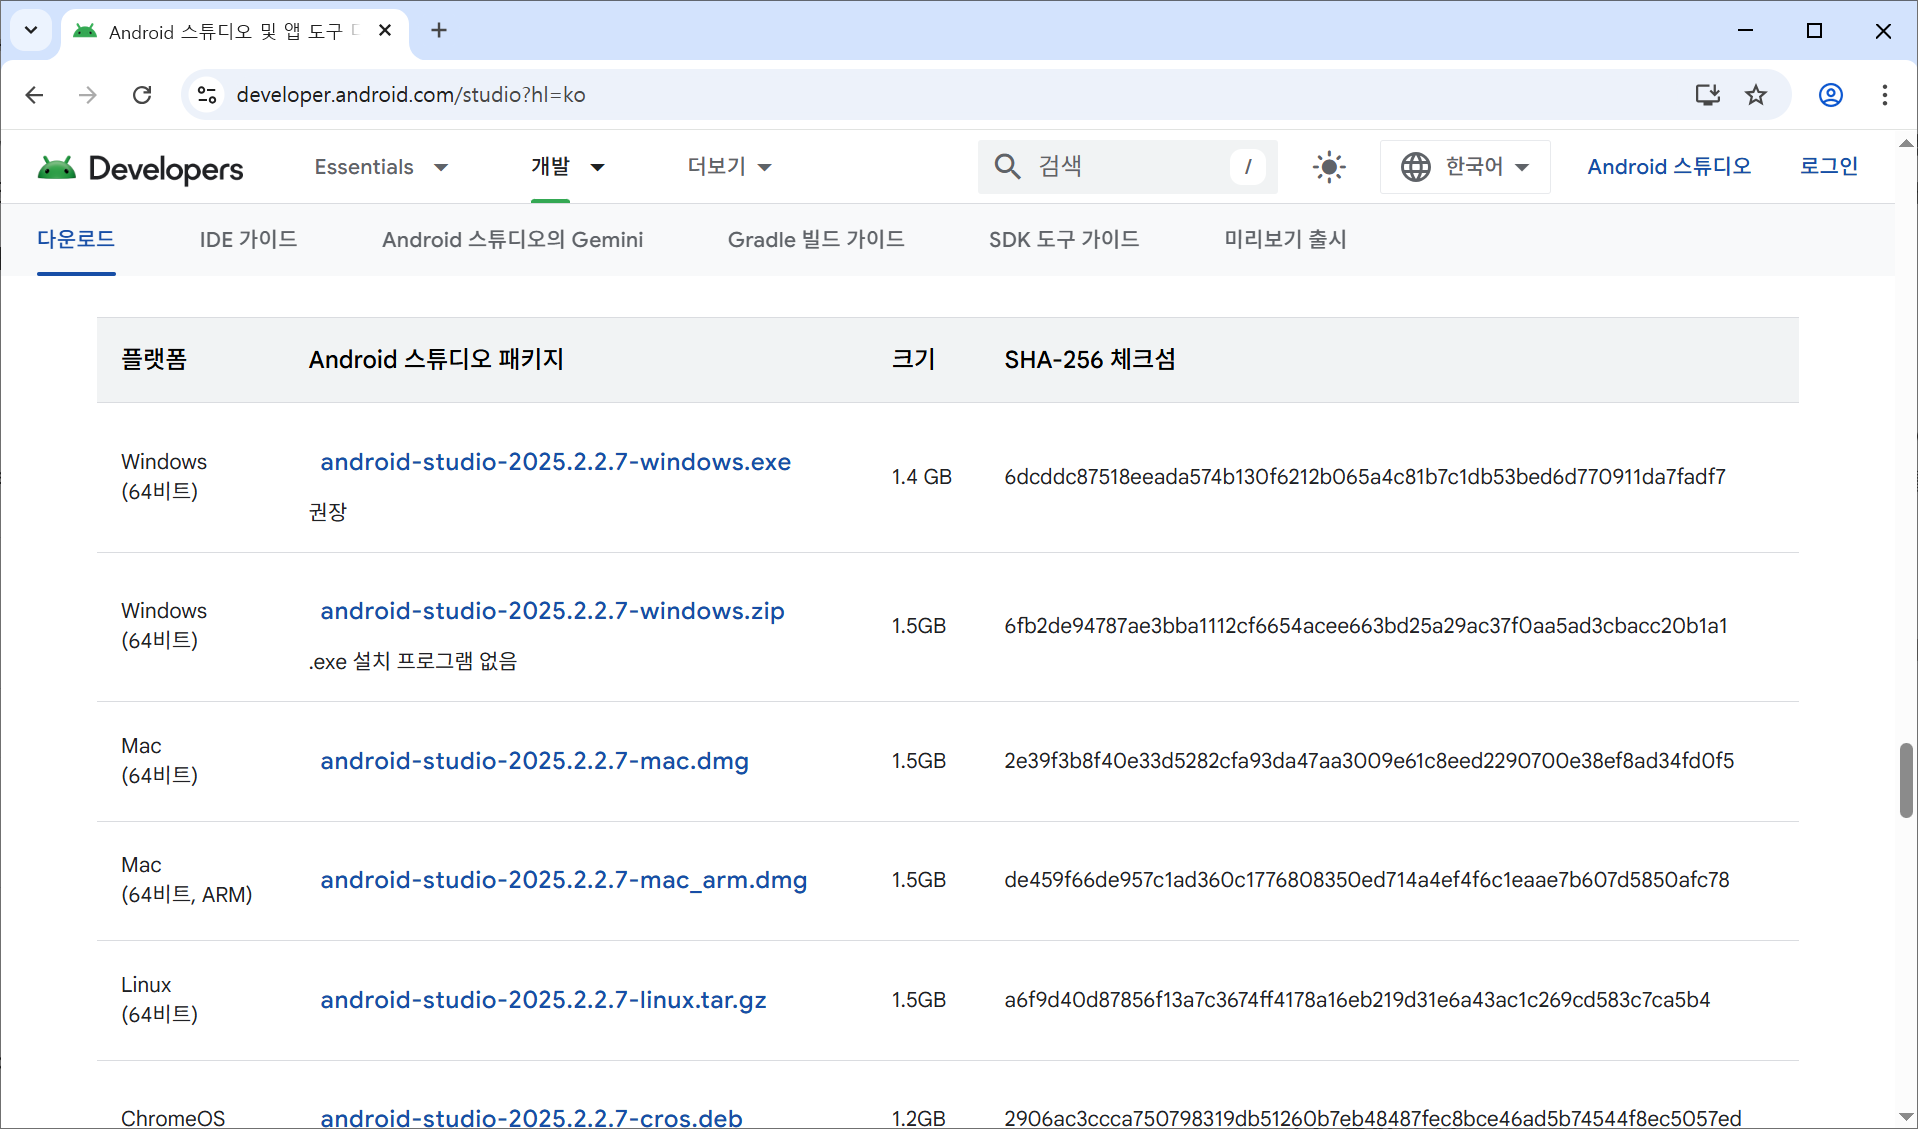Viewport: 1918px width, 1129px height.
Task: Download android-studio-2025.2.2.7-cros.deb
Action: (x=531, y=1117)
